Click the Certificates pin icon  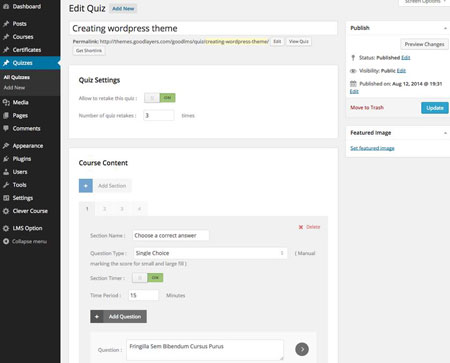pos(6,50)
